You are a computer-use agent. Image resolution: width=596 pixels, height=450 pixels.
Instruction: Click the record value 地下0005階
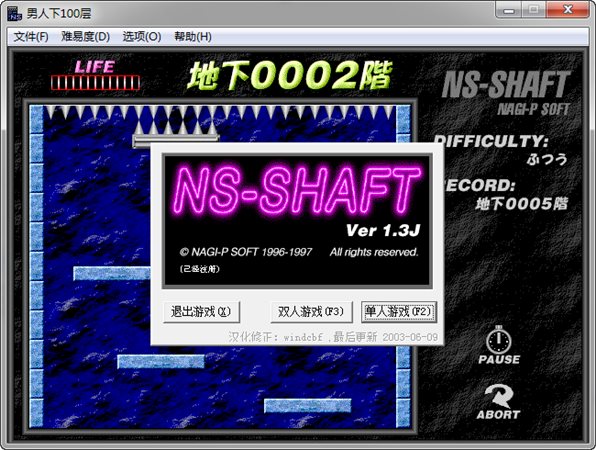521,204
